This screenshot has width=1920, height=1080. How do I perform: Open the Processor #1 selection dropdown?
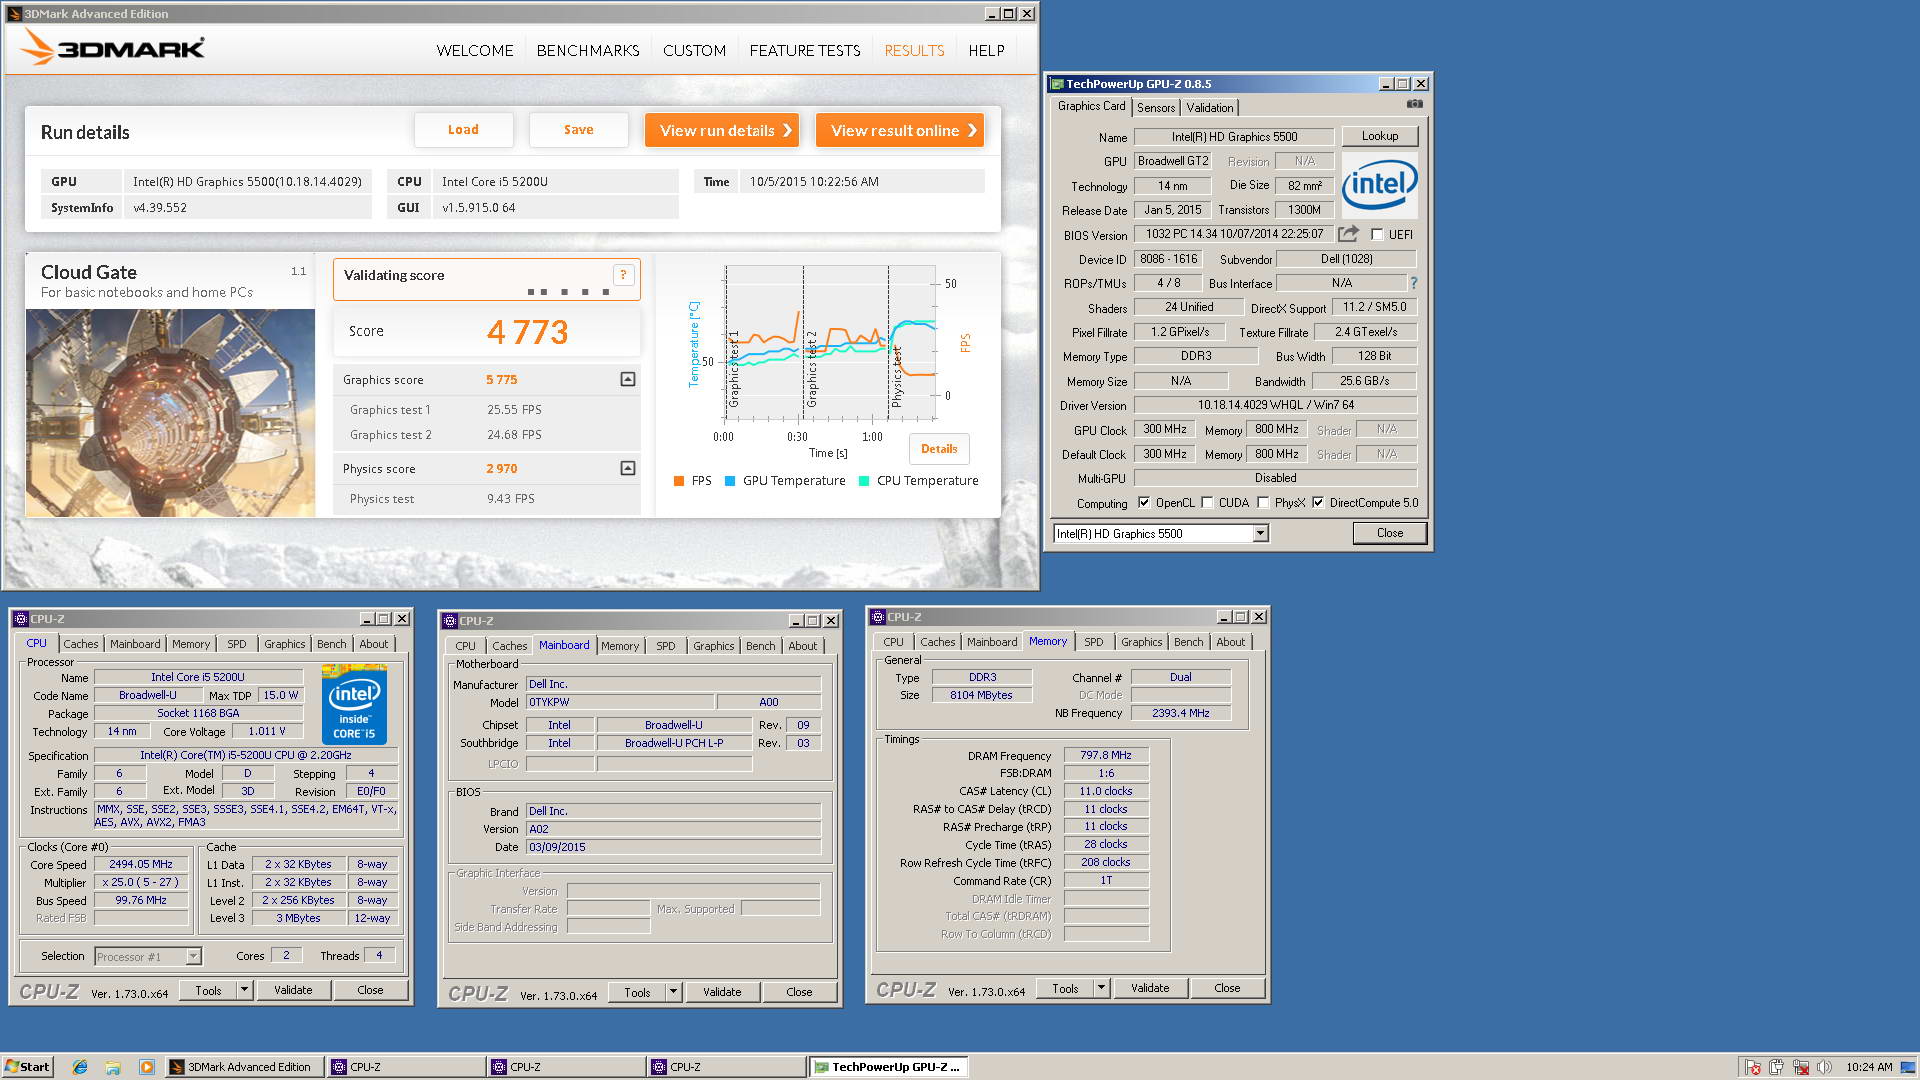click(x=193, y=957)
